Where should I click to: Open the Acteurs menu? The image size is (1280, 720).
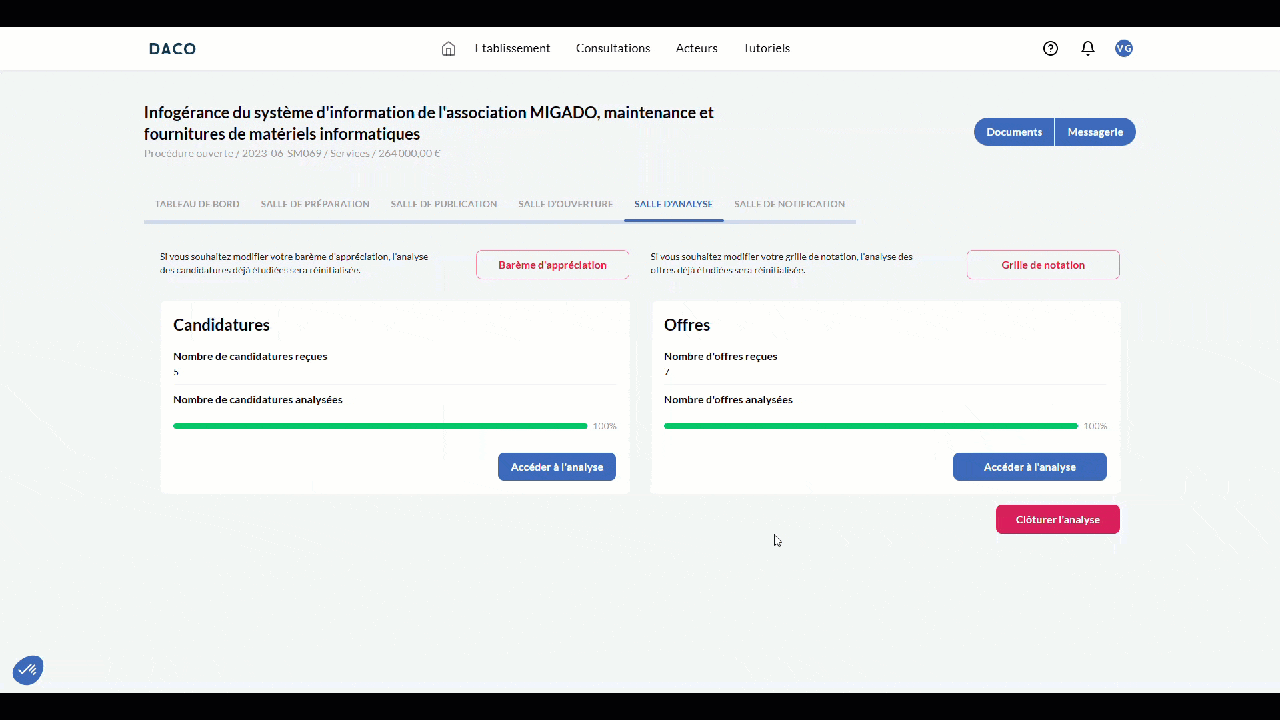click(x=696, y=48)
